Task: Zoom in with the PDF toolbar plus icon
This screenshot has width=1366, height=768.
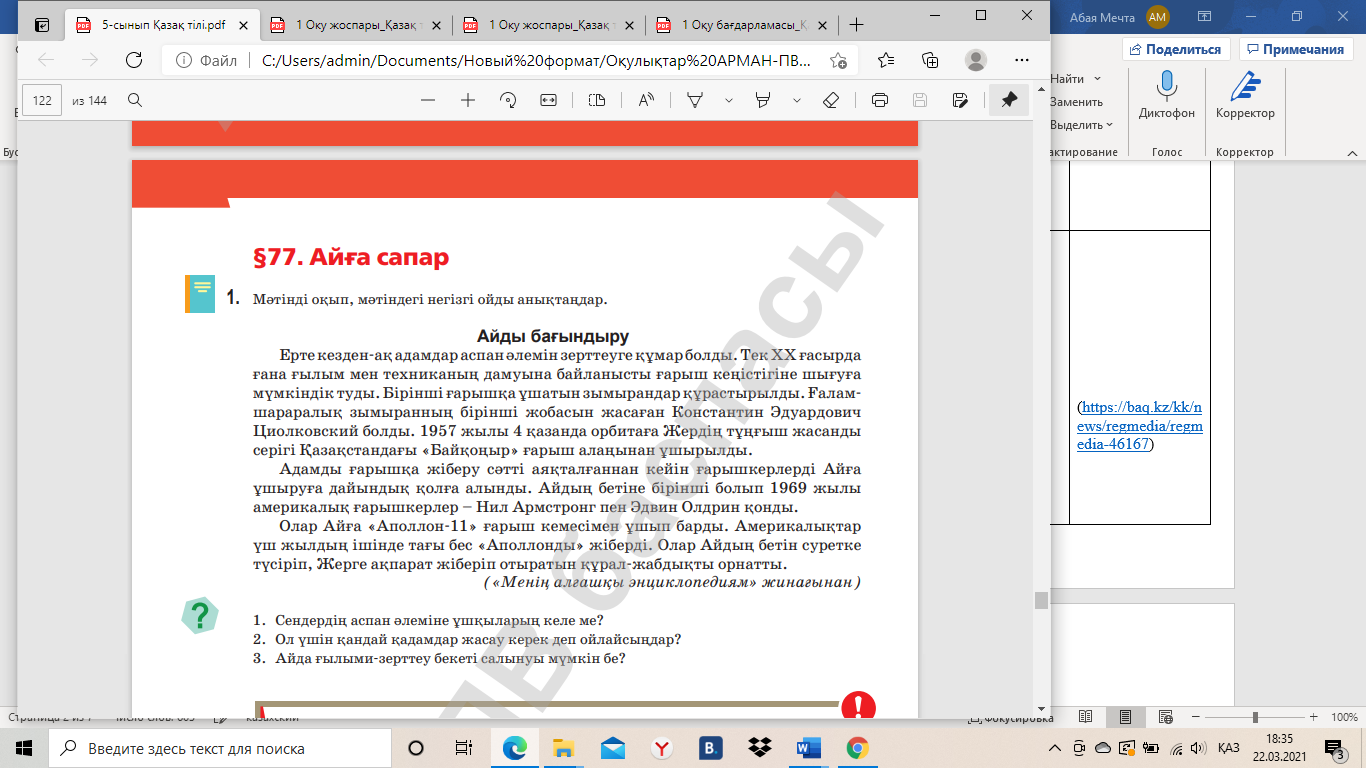Action: 467,100
